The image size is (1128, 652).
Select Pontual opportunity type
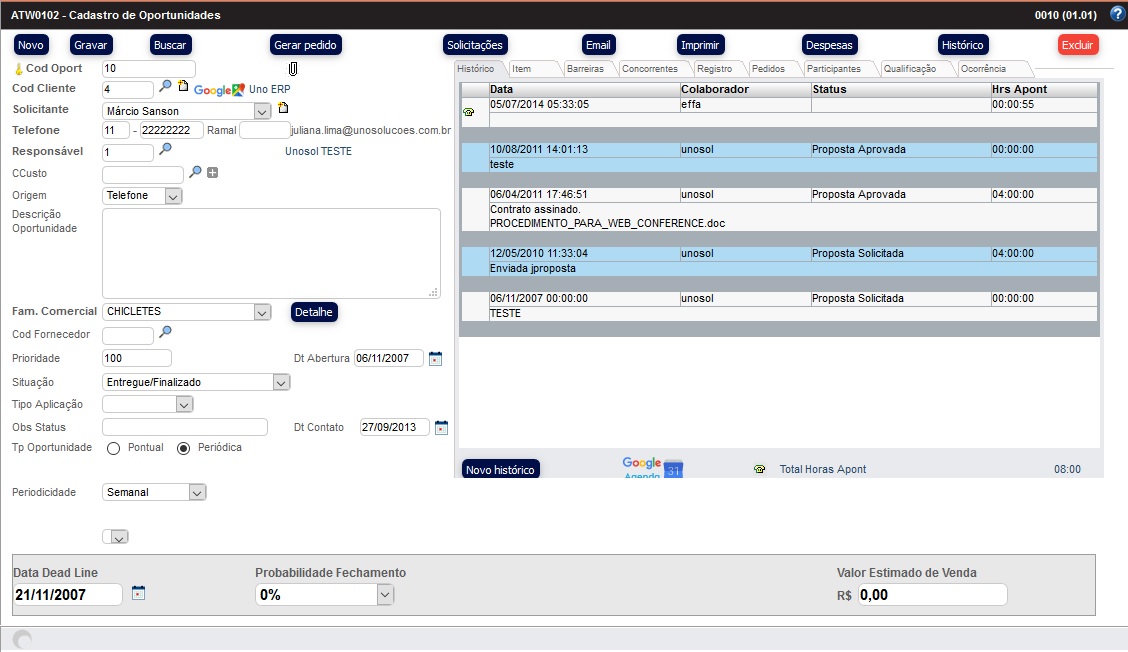click(113, 448)
